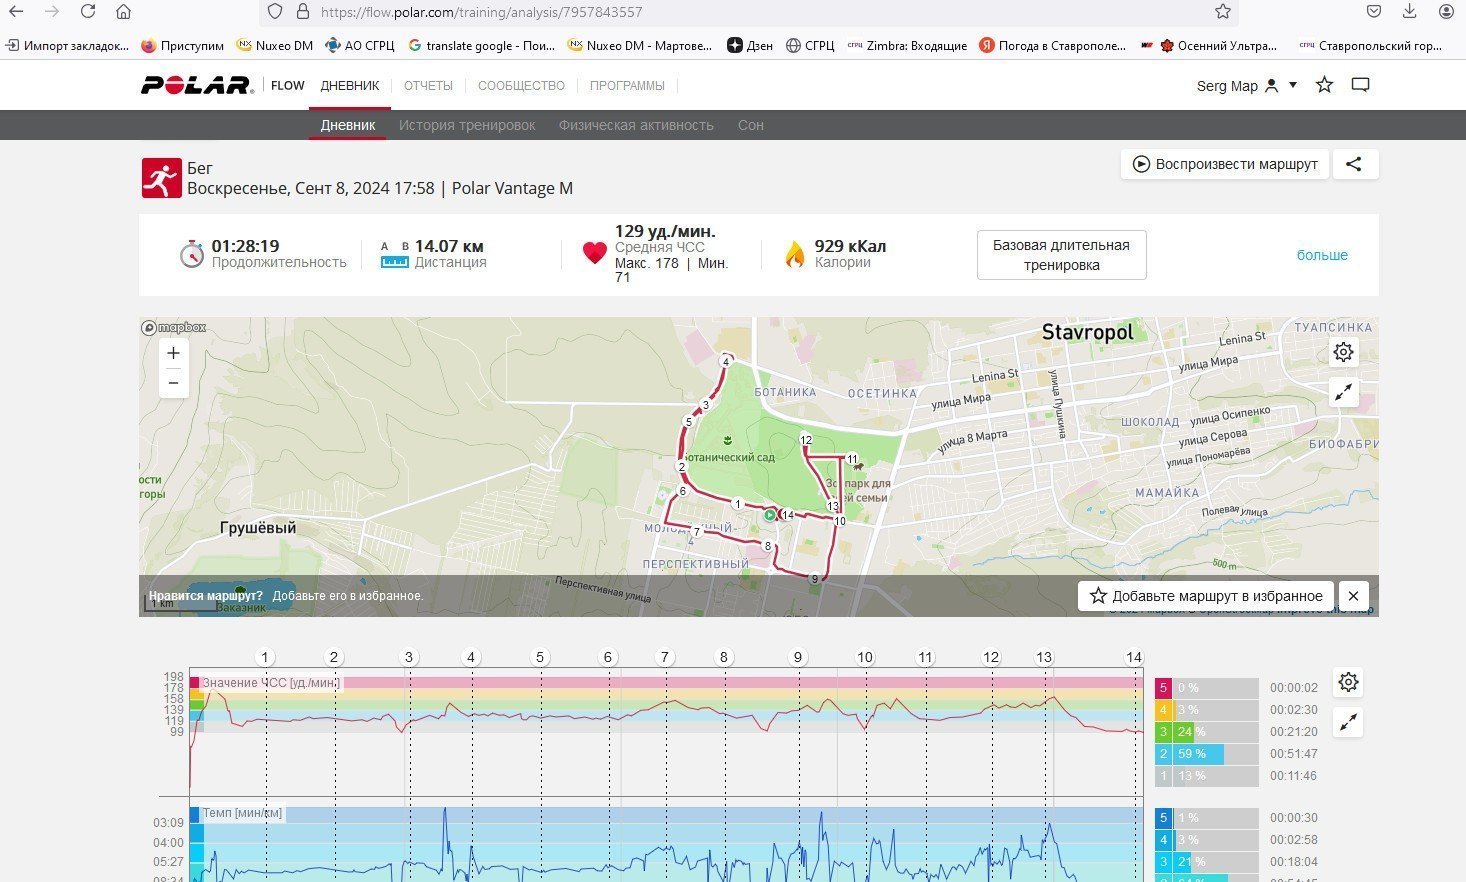Open the browser home page icon

(x=123, y=12)
